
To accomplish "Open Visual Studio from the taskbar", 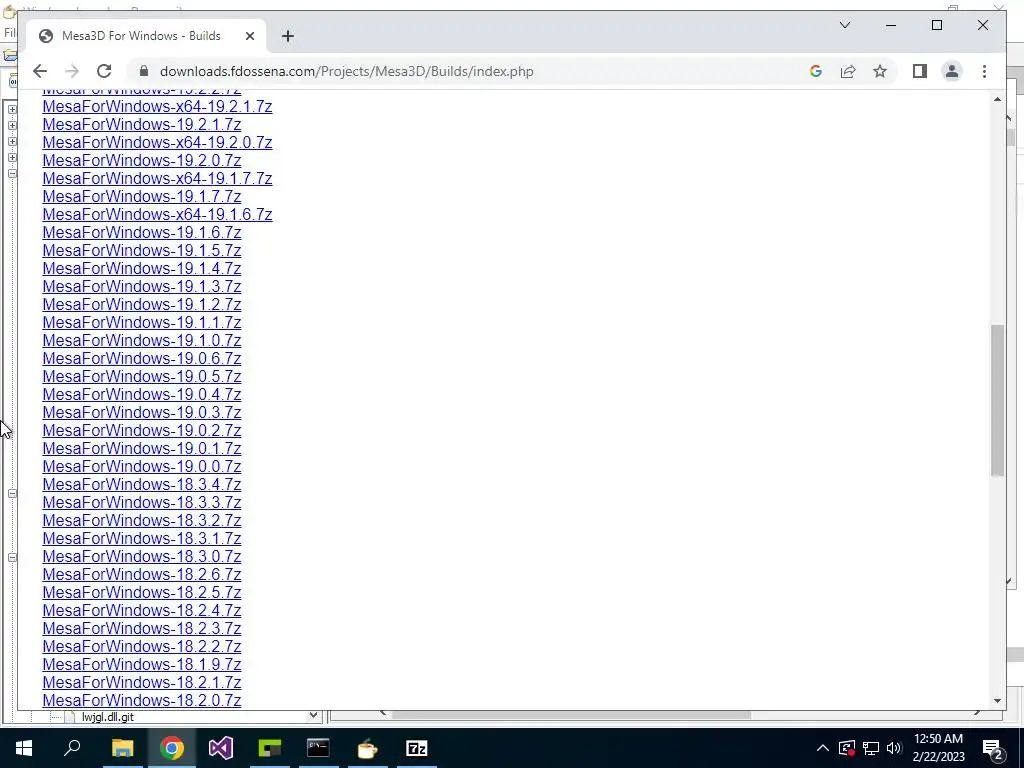I will tap(221, 748).
